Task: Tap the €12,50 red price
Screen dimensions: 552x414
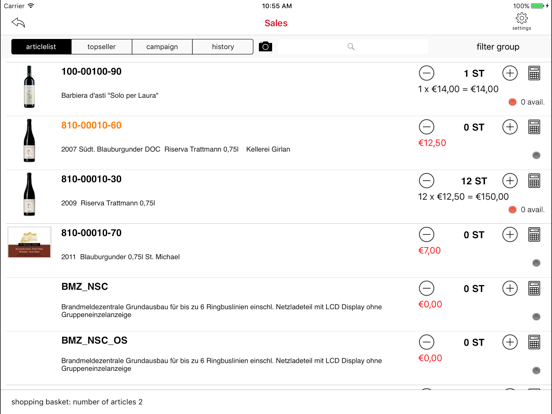Action: click(x=432, y=143)
